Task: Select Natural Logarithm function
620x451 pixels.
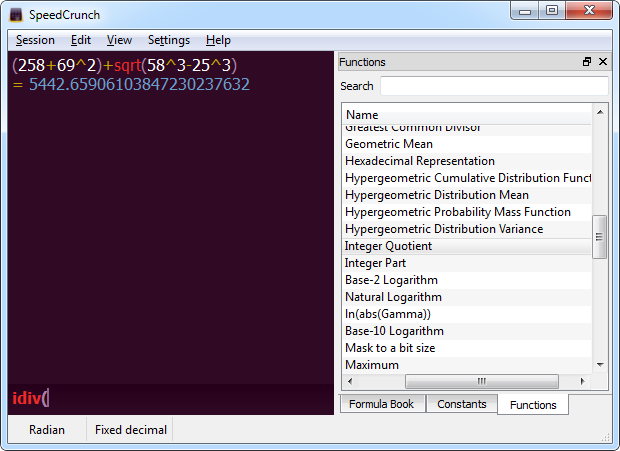Action: point(467,297)
